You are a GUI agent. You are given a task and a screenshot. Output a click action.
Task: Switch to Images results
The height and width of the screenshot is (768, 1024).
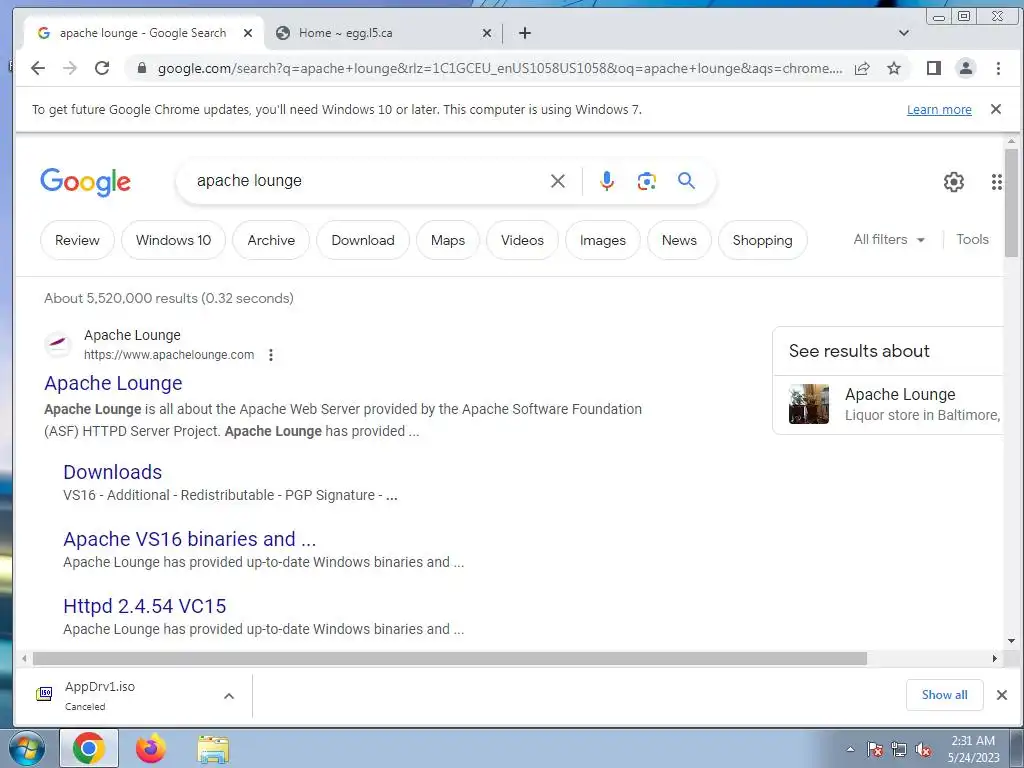(x=603, y=240)
